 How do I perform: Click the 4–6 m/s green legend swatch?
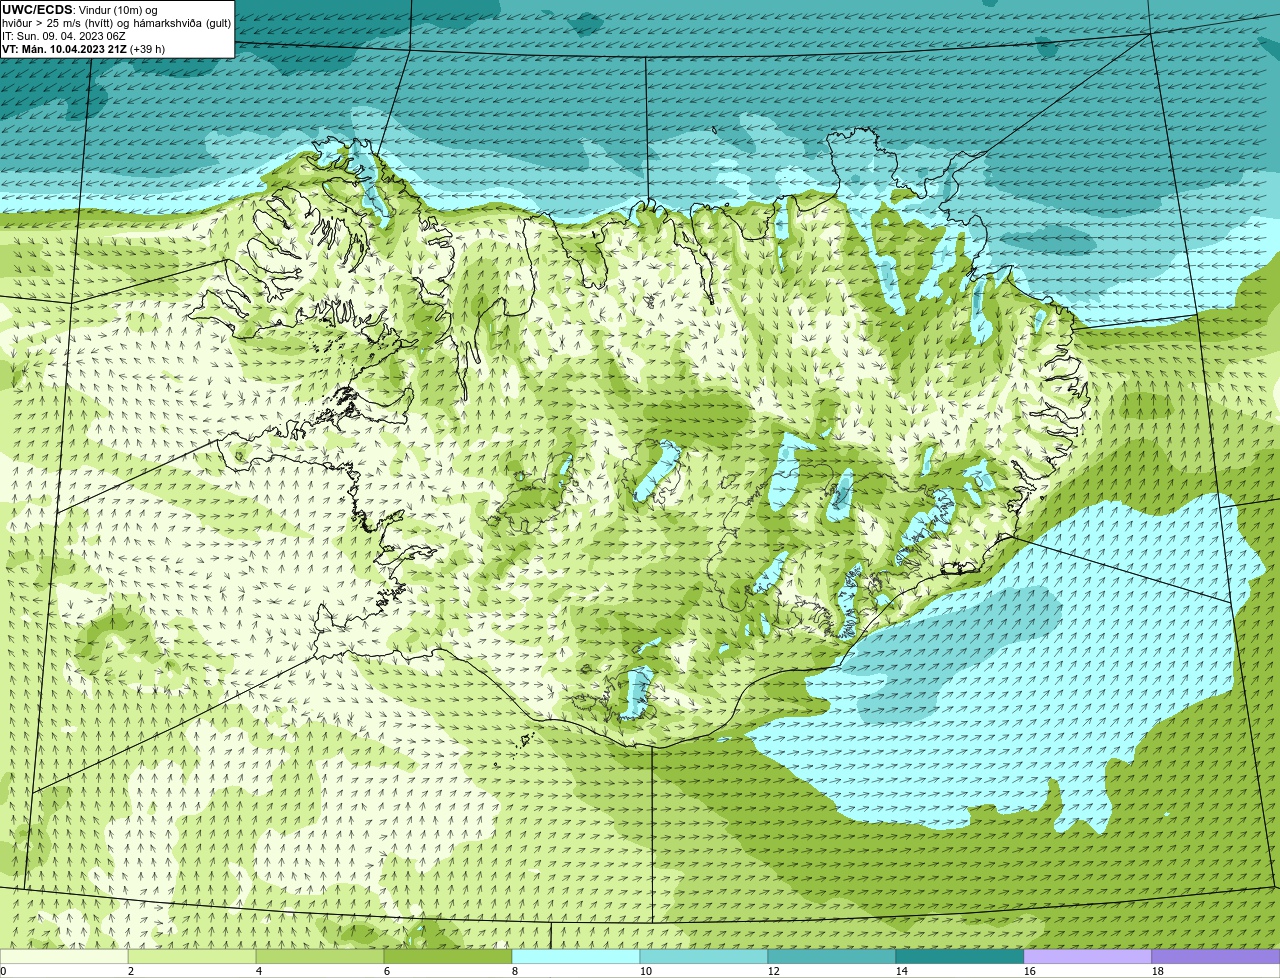pyautogui.click(x=320, y=956)
